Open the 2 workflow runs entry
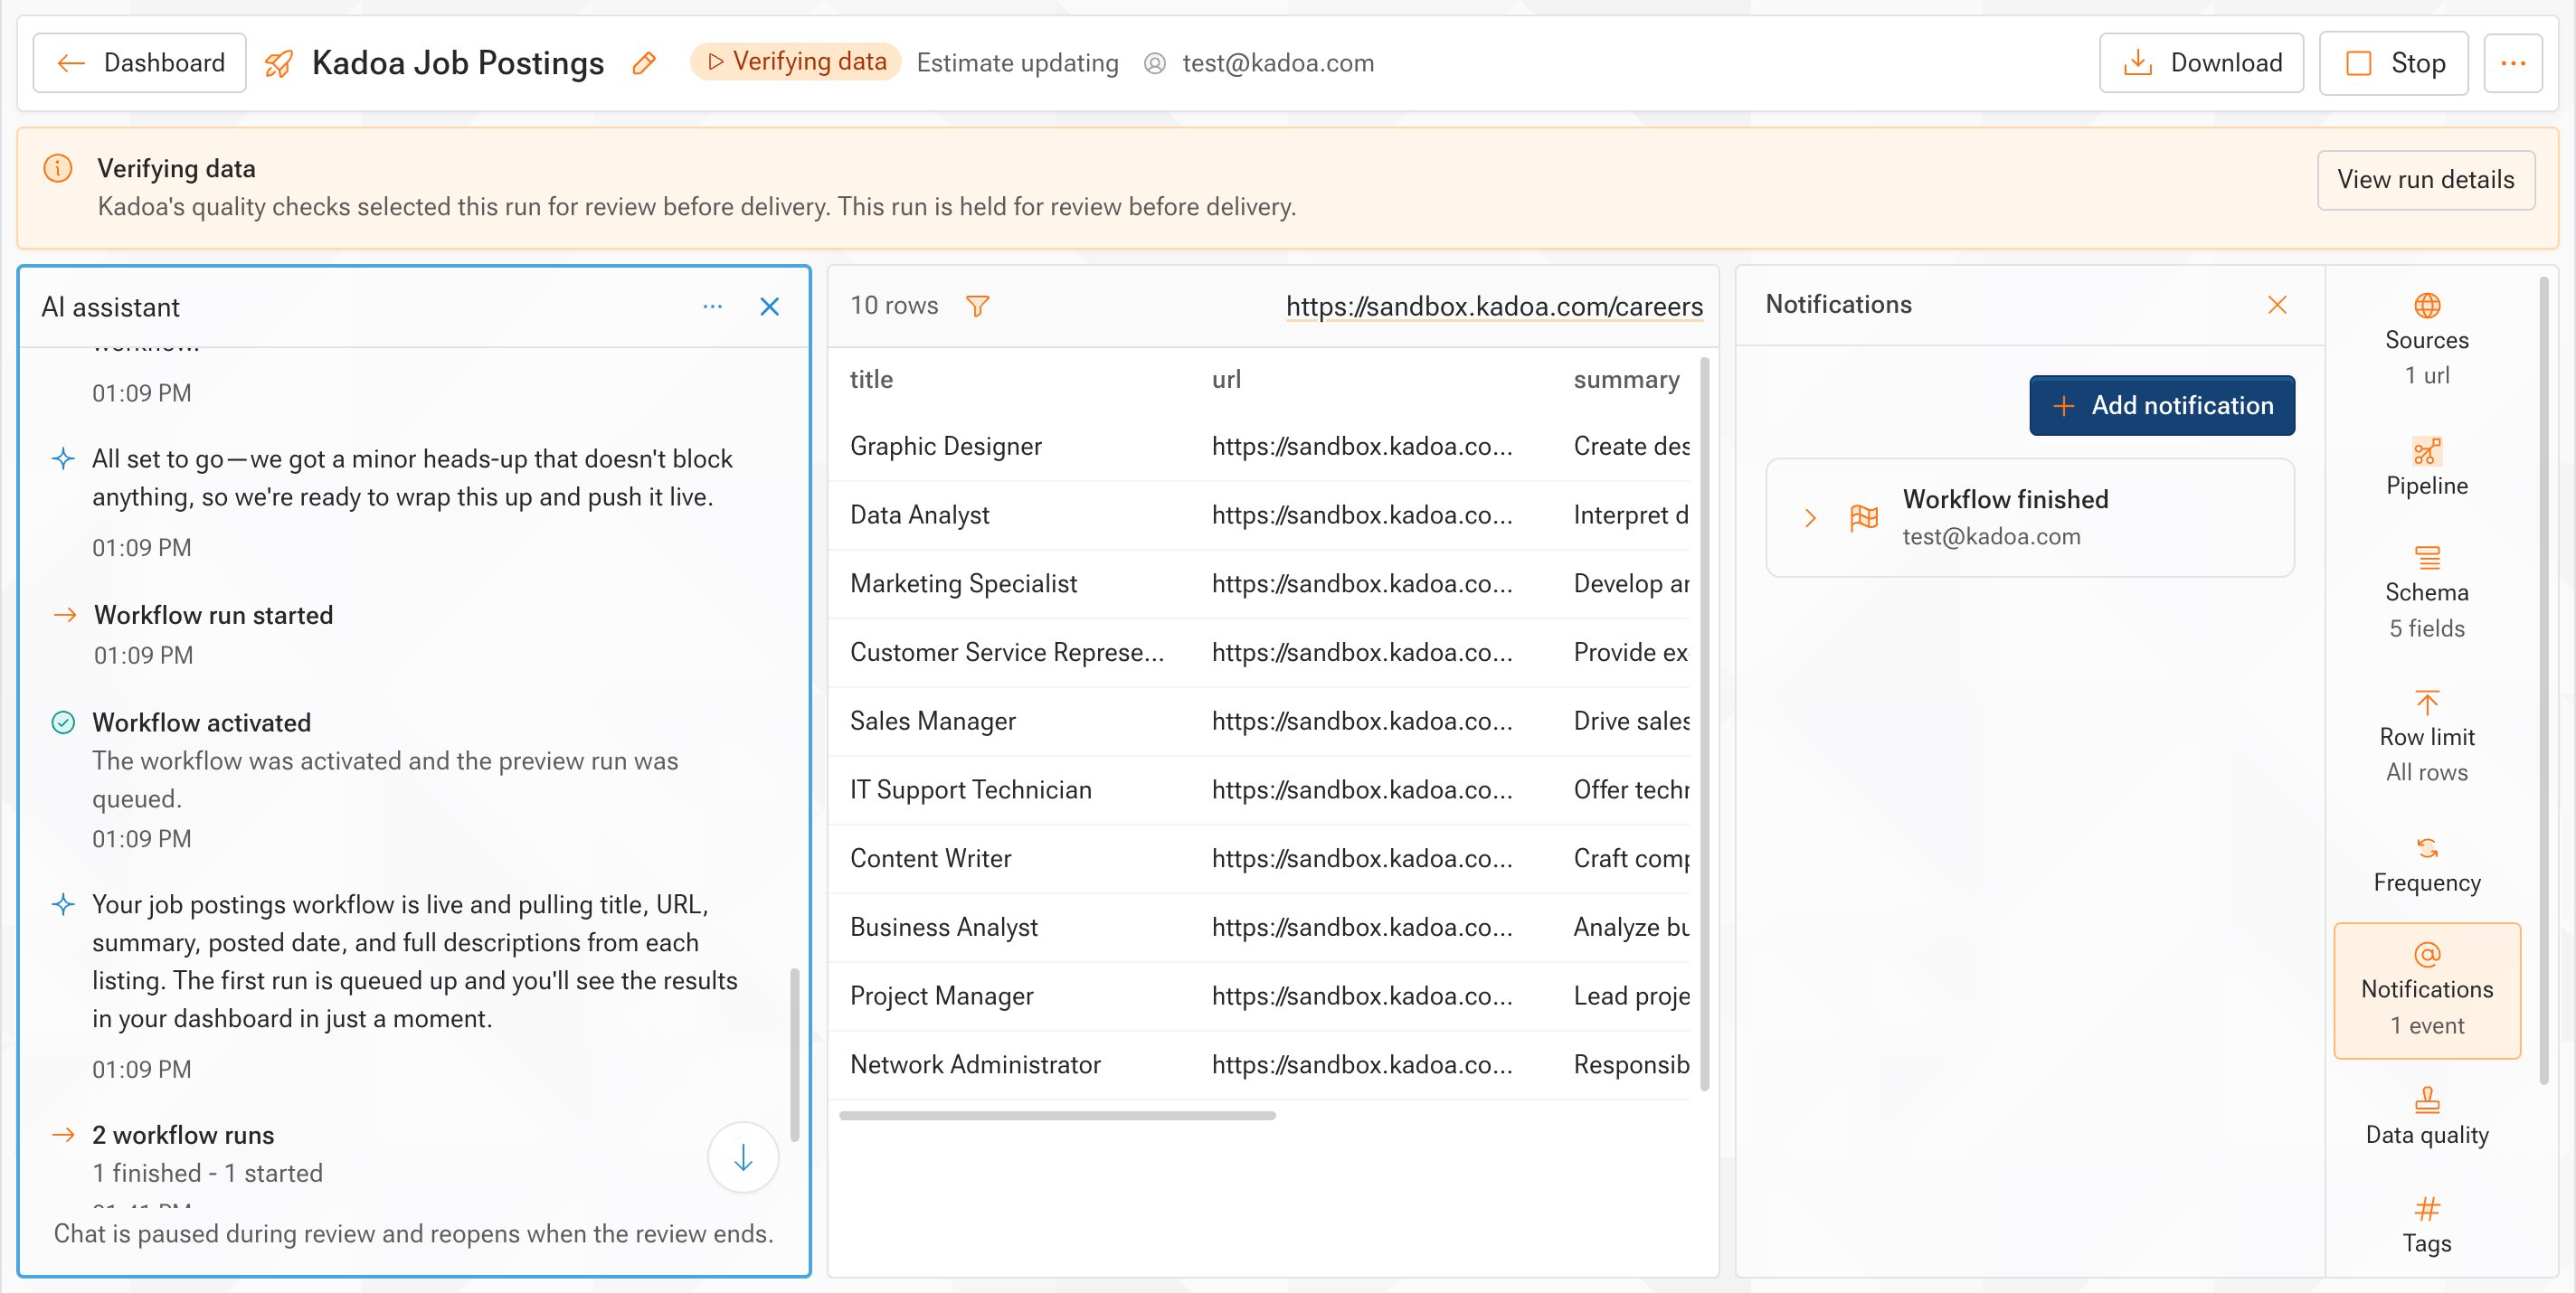Viewport: 2576px width, 1293px height. coord(183,1135)
